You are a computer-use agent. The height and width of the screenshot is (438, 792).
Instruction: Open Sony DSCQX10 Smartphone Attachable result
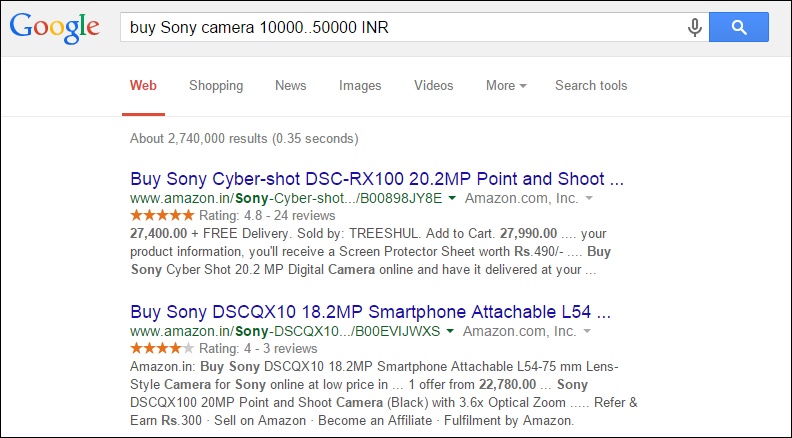(x=370, y=312)
